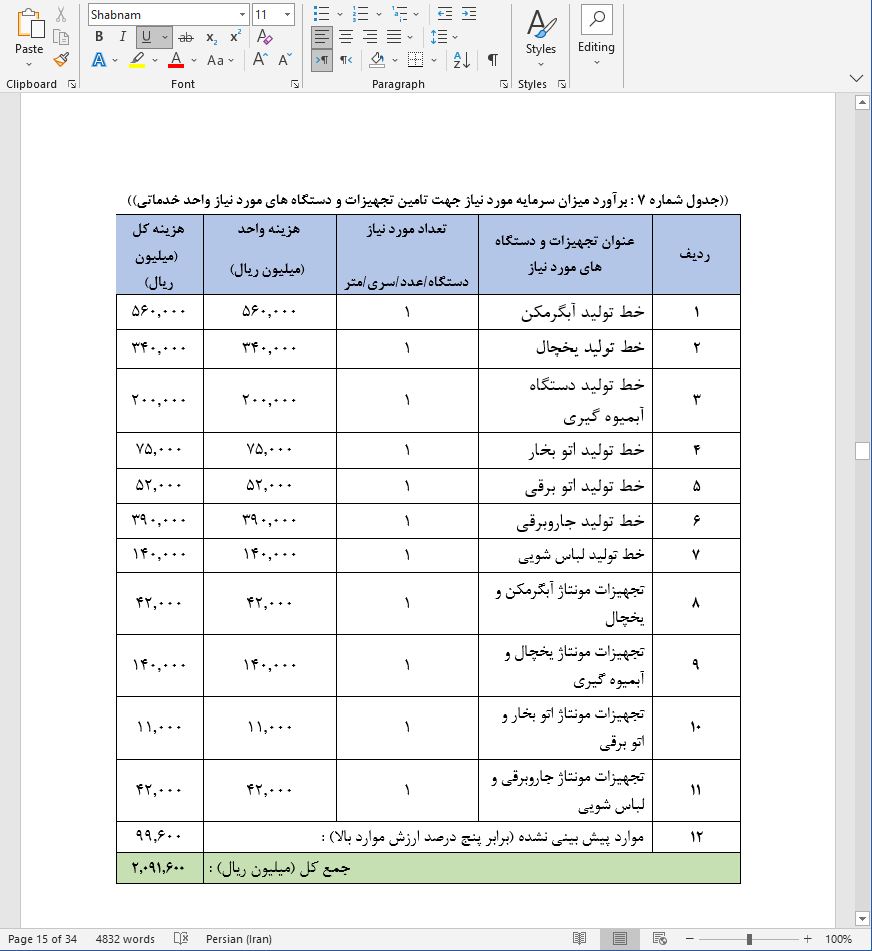This screenshot has width=872, height=951.
Task: Clear all formatting from selection
Action: click(x=263, y=35)
